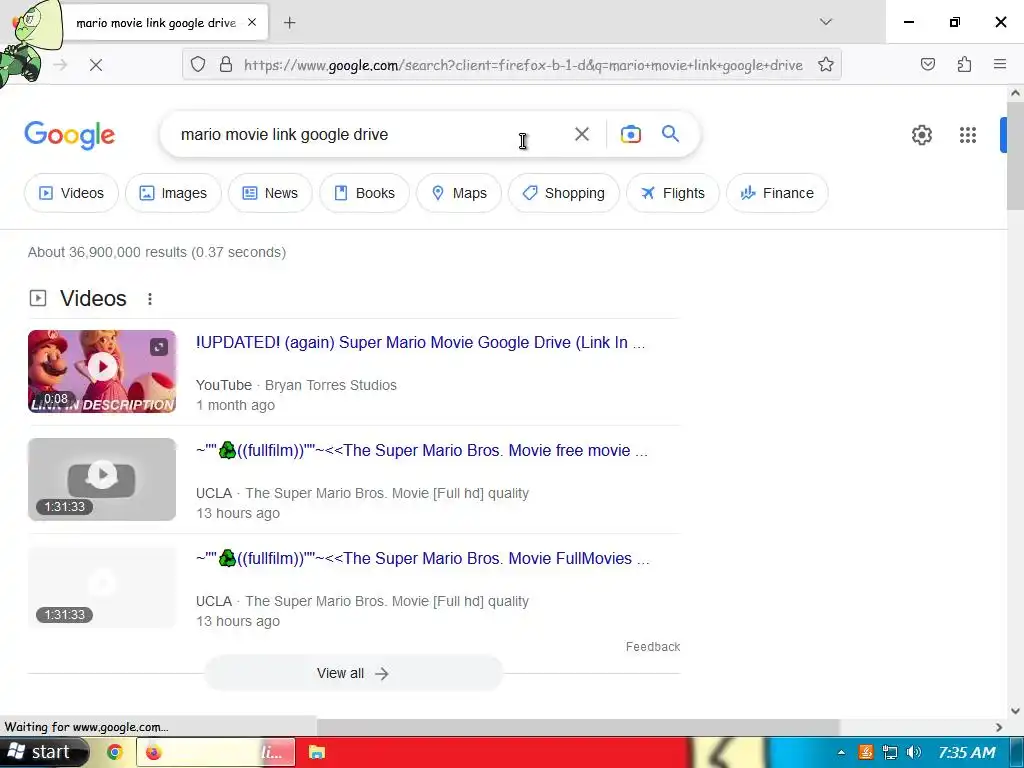
Task: Click the View all videos button
Action: click(353, 673)
